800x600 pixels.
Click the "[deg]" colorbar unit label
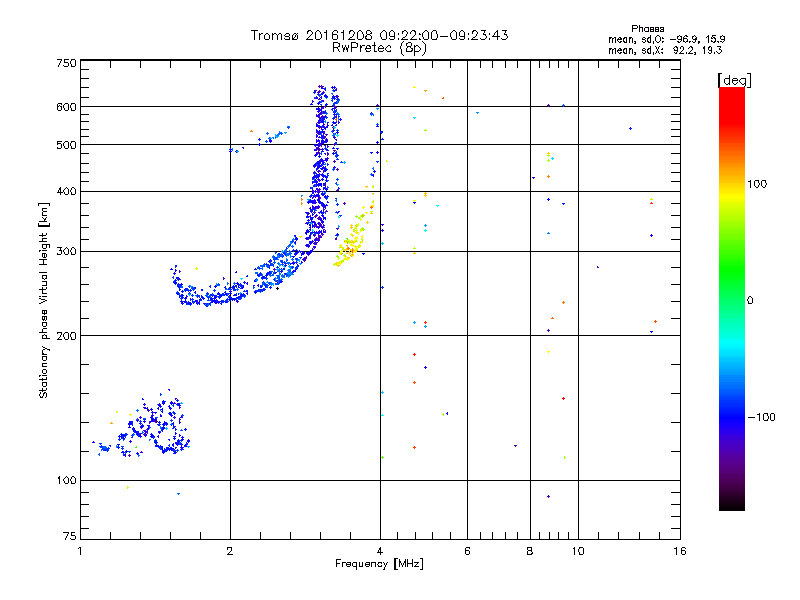[x=734, y=80]
